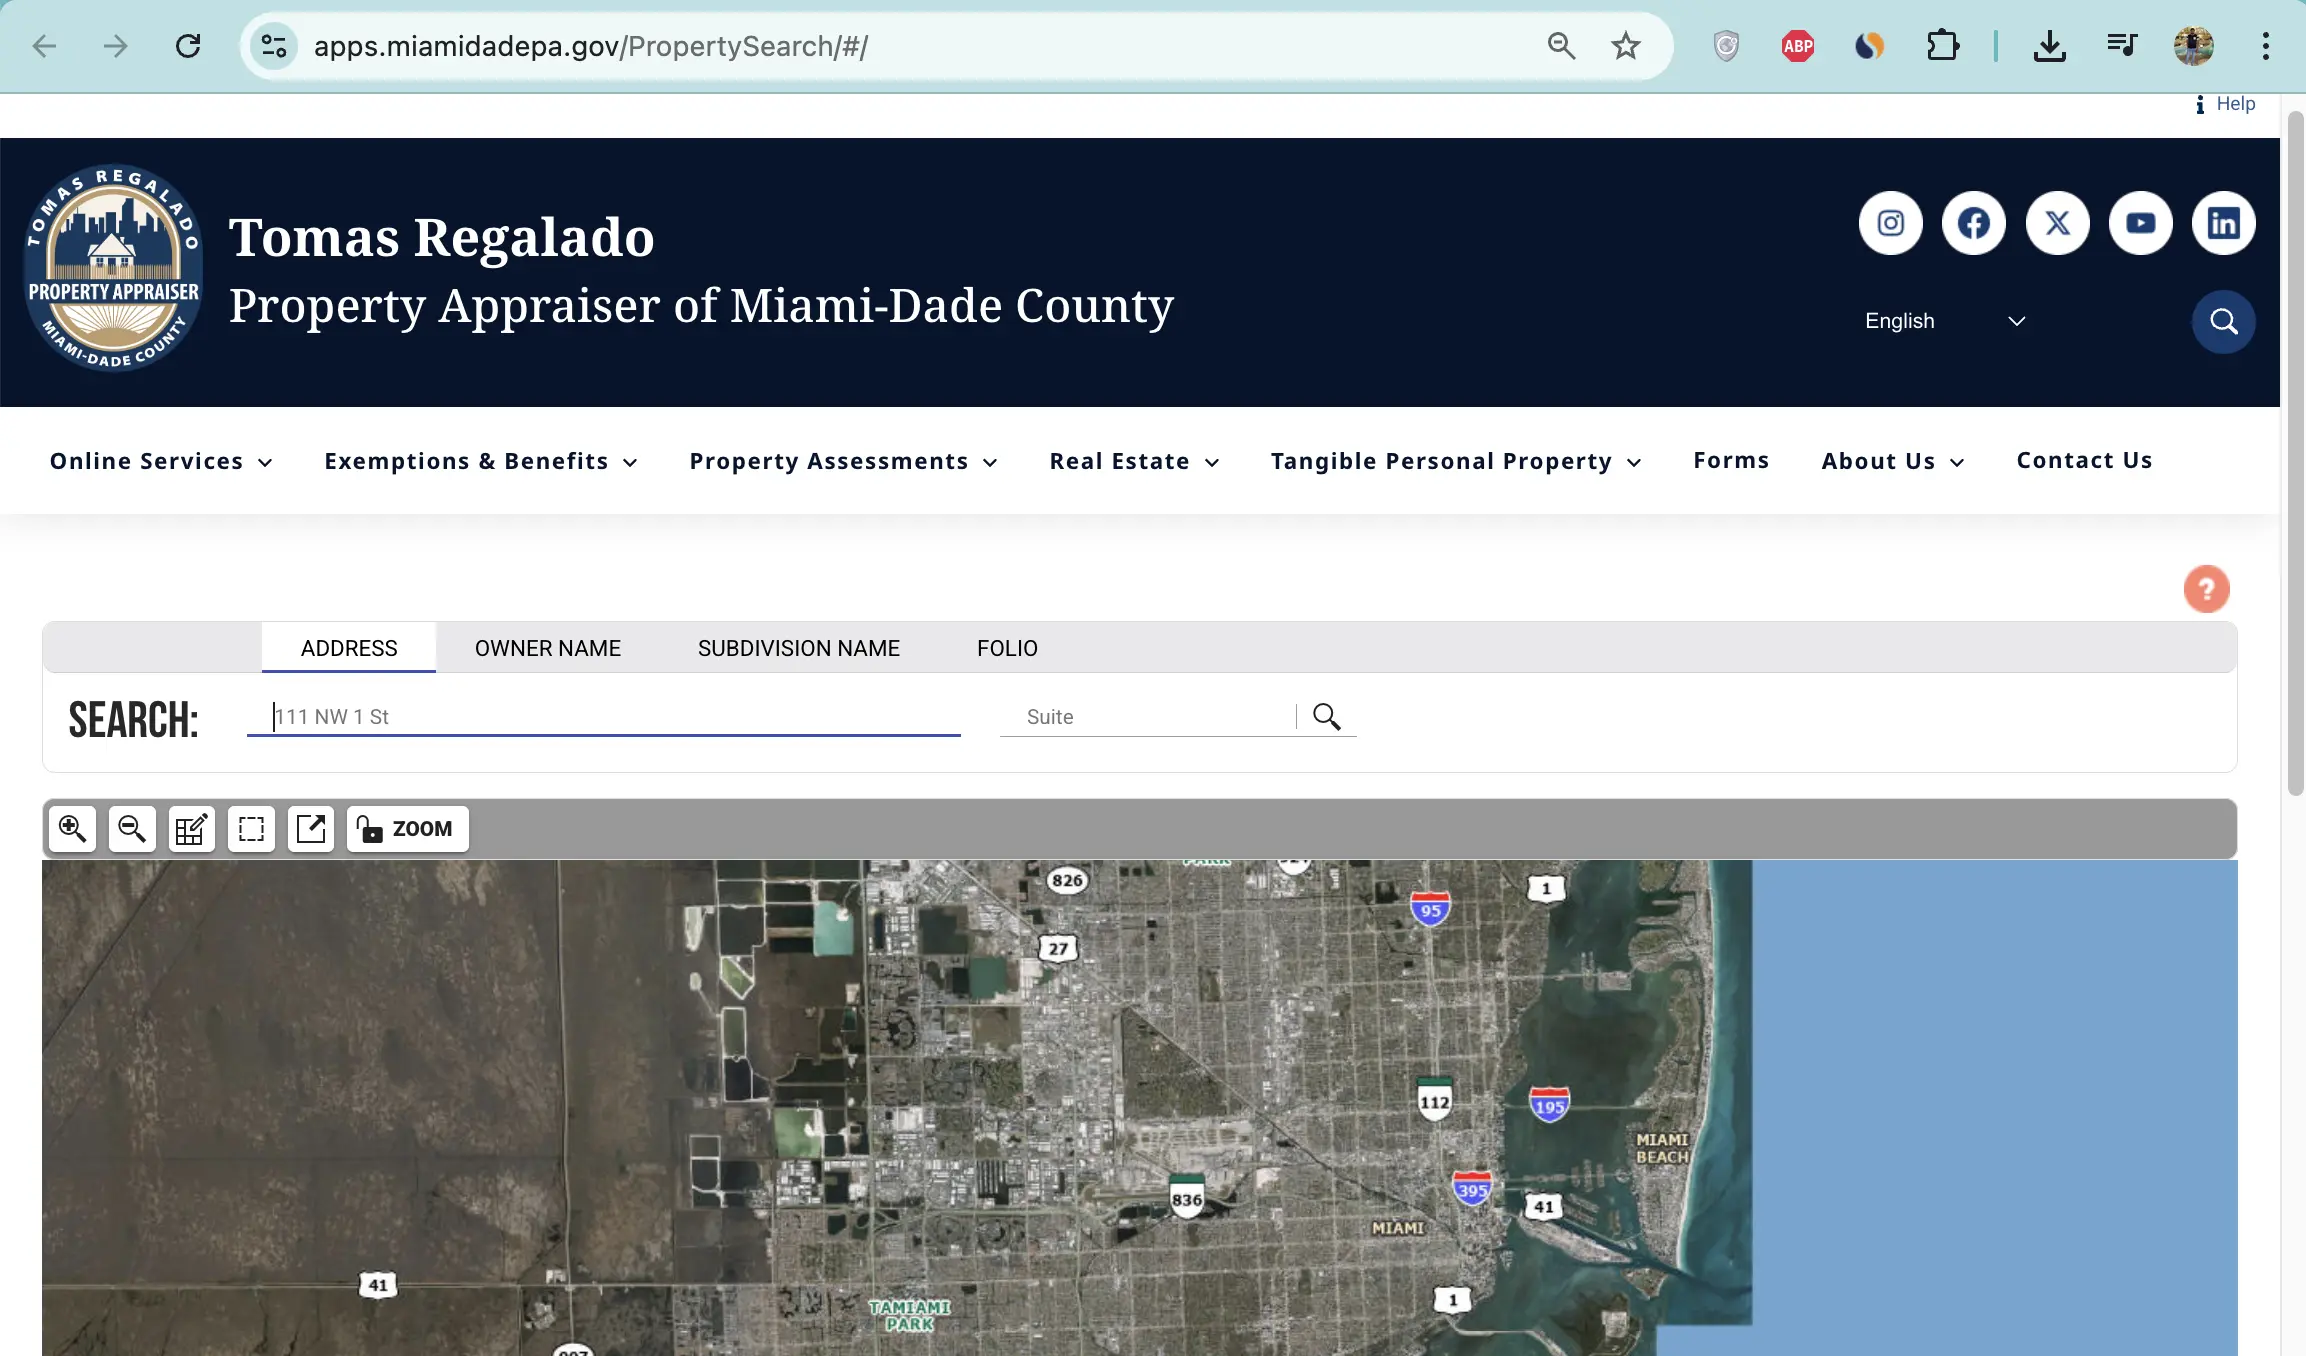Screen dimensions: 2306x1356
Task: Open the Property Appraiser Instagram page
Action: click(1889, 222)
